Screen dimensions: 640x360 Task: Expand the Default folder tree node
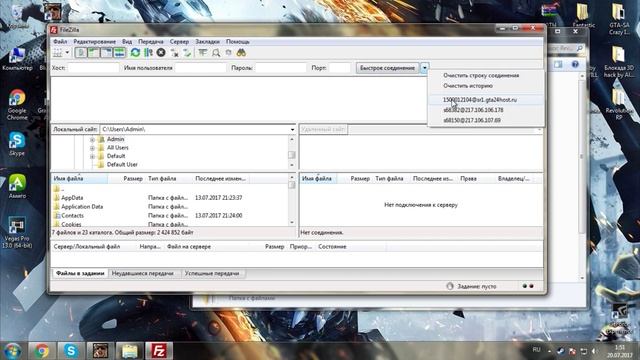[x=92, y=156]
